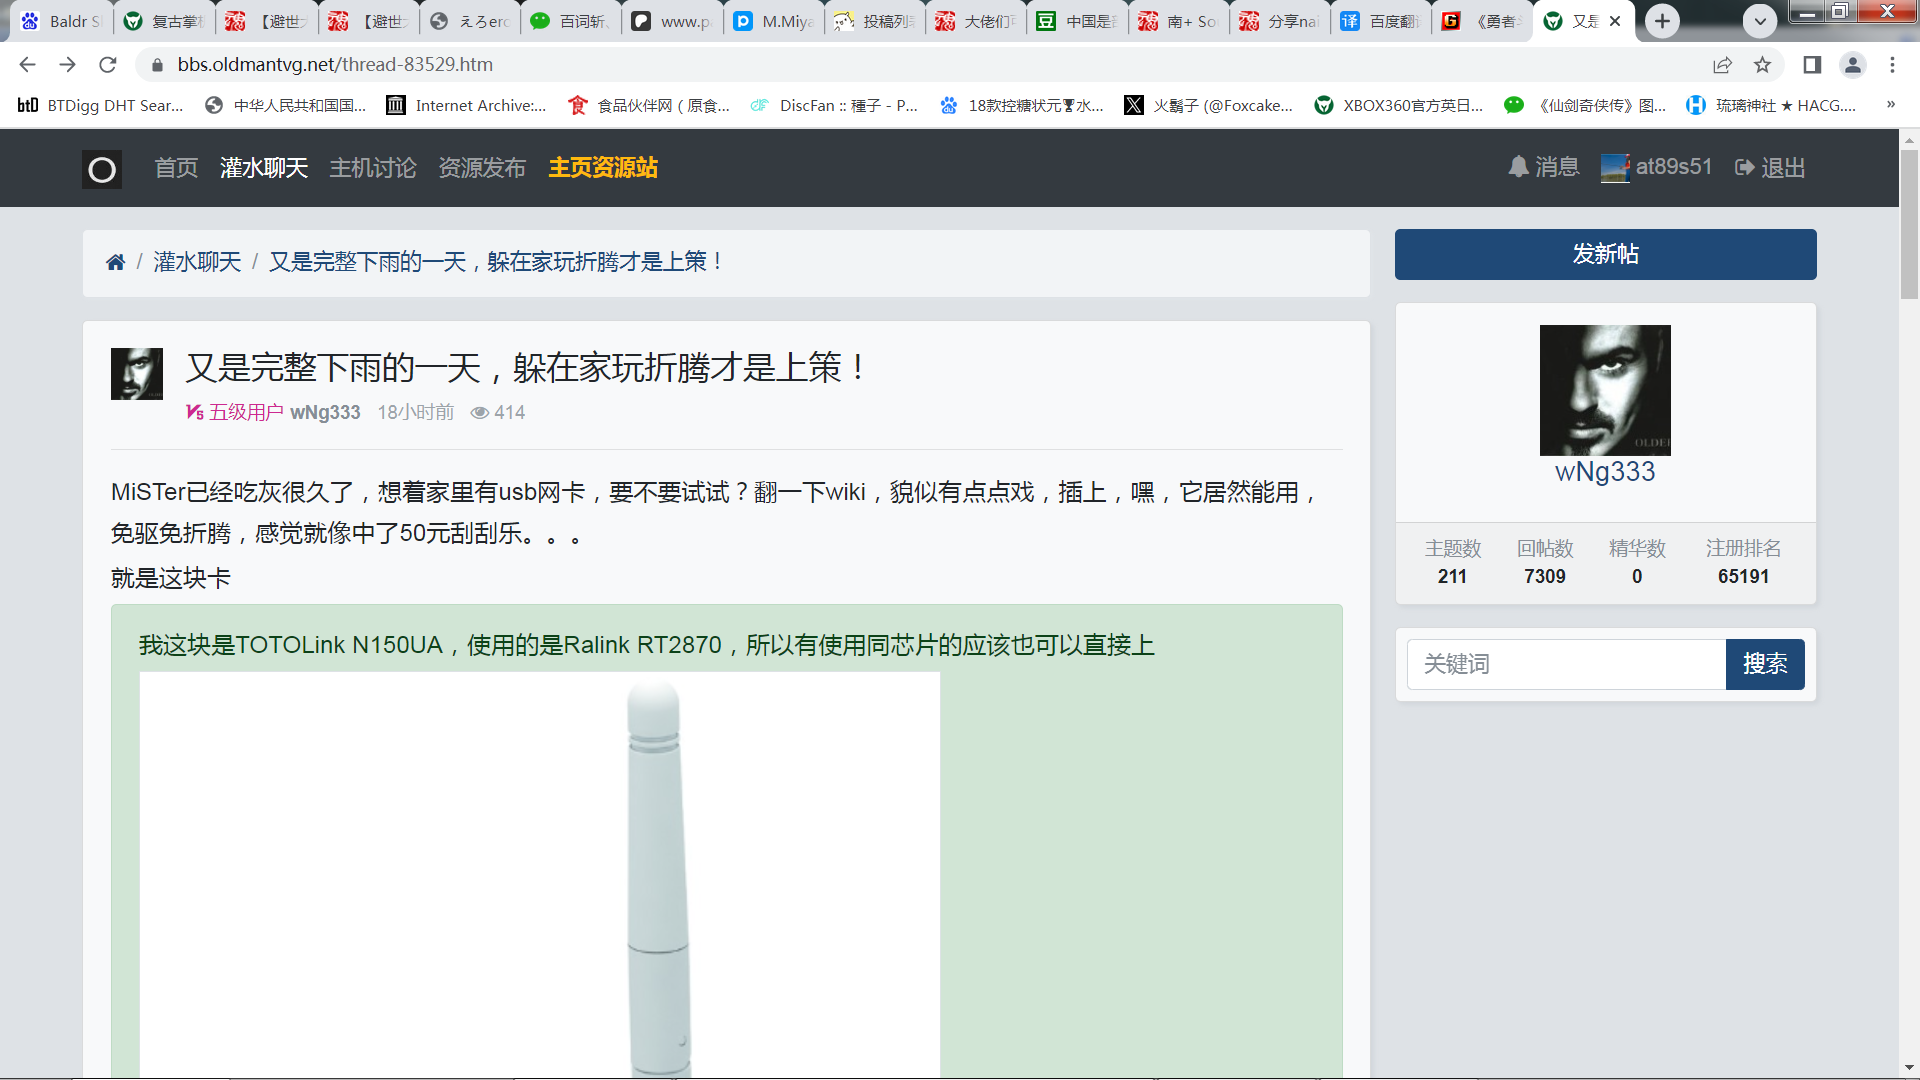Switch to the 投稿列 tab
Image resolution: width=1920 pixels, height=1080 pixels.
point(875,21)
